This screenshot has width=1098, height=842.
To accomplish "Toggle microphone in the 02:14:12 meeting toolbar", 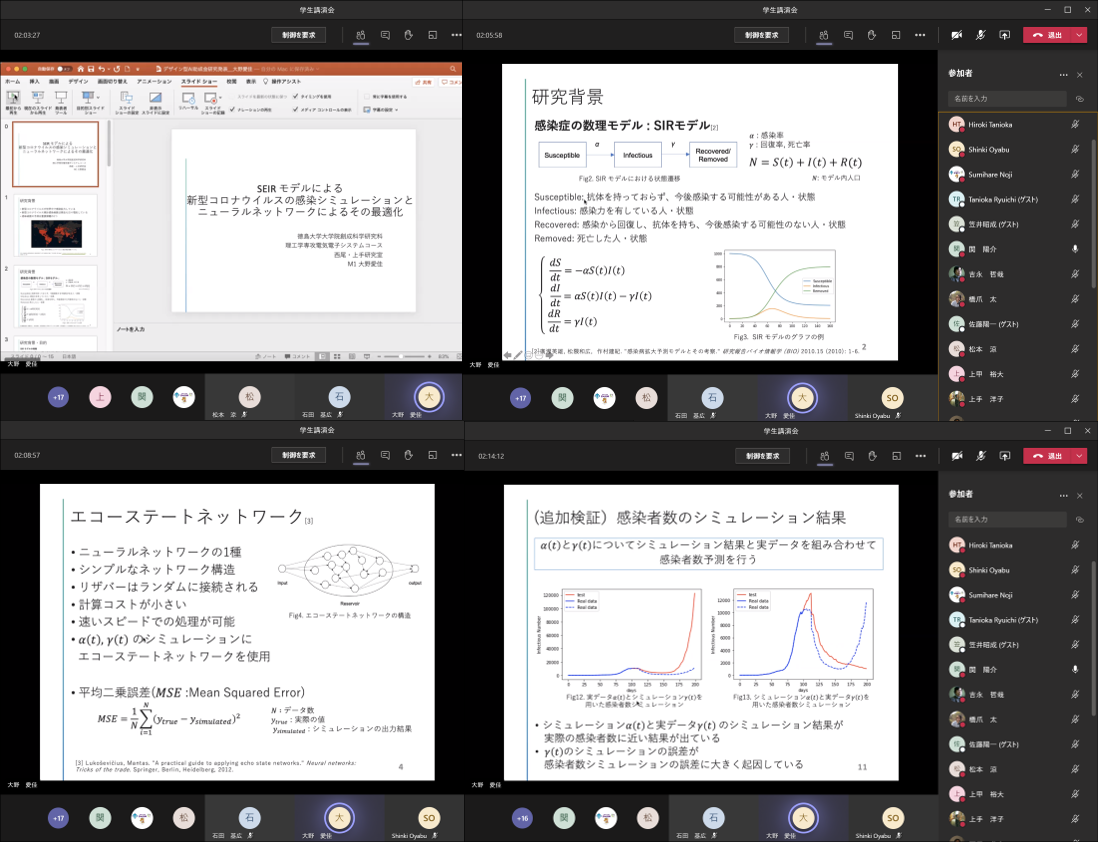I will click(x=981, y=456).
